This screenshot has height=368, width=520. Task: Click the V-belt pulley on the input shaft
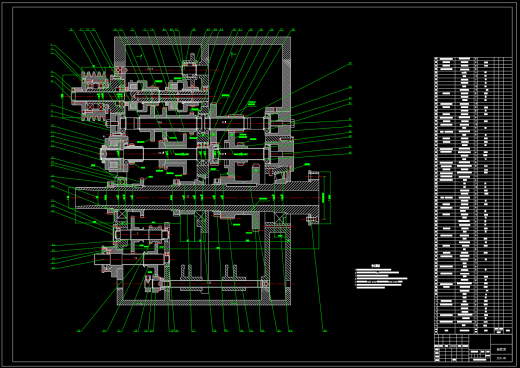pyautogui.click(x=94, y=96)
